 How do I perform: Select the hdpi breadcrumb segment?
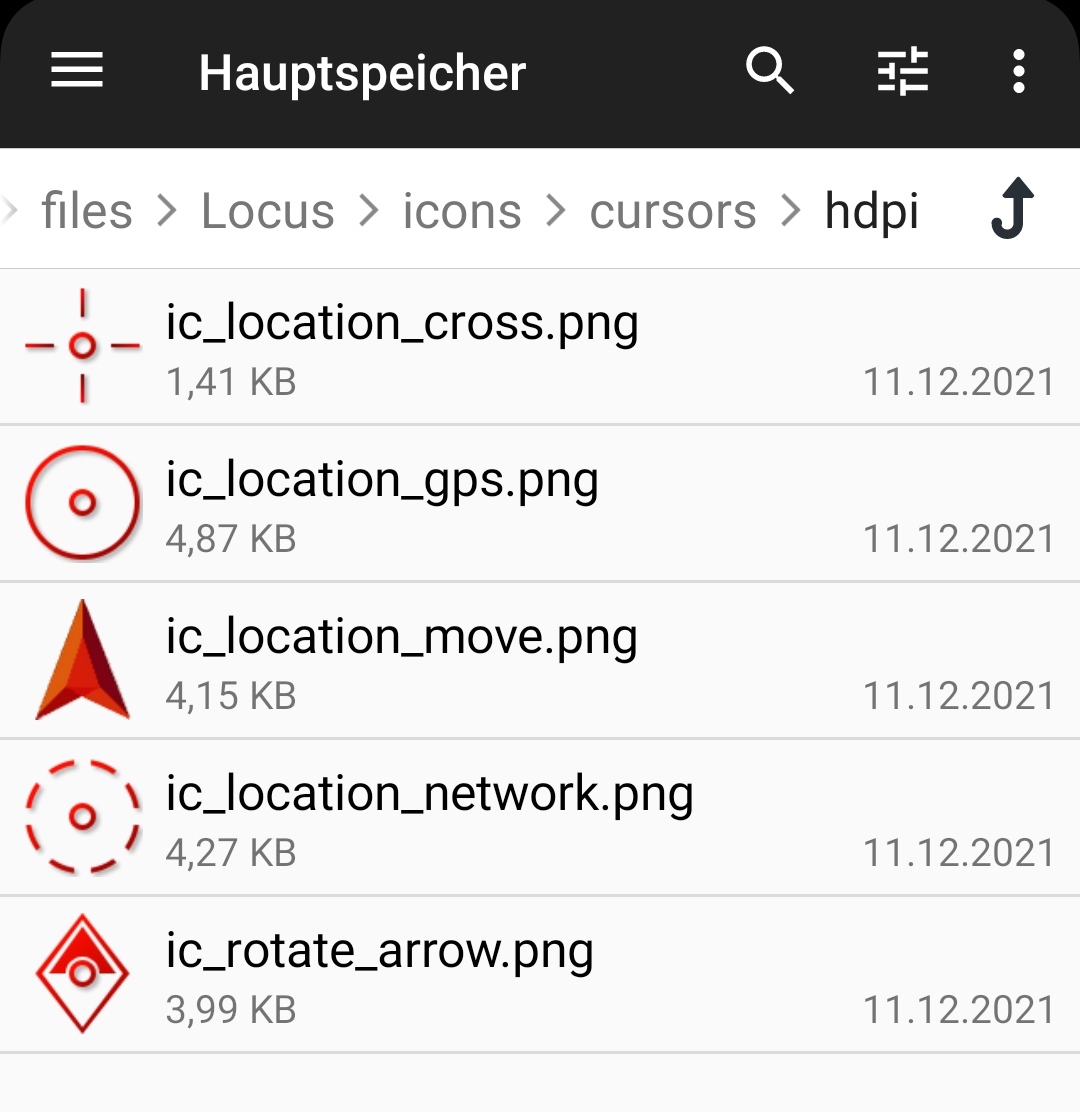871,211
